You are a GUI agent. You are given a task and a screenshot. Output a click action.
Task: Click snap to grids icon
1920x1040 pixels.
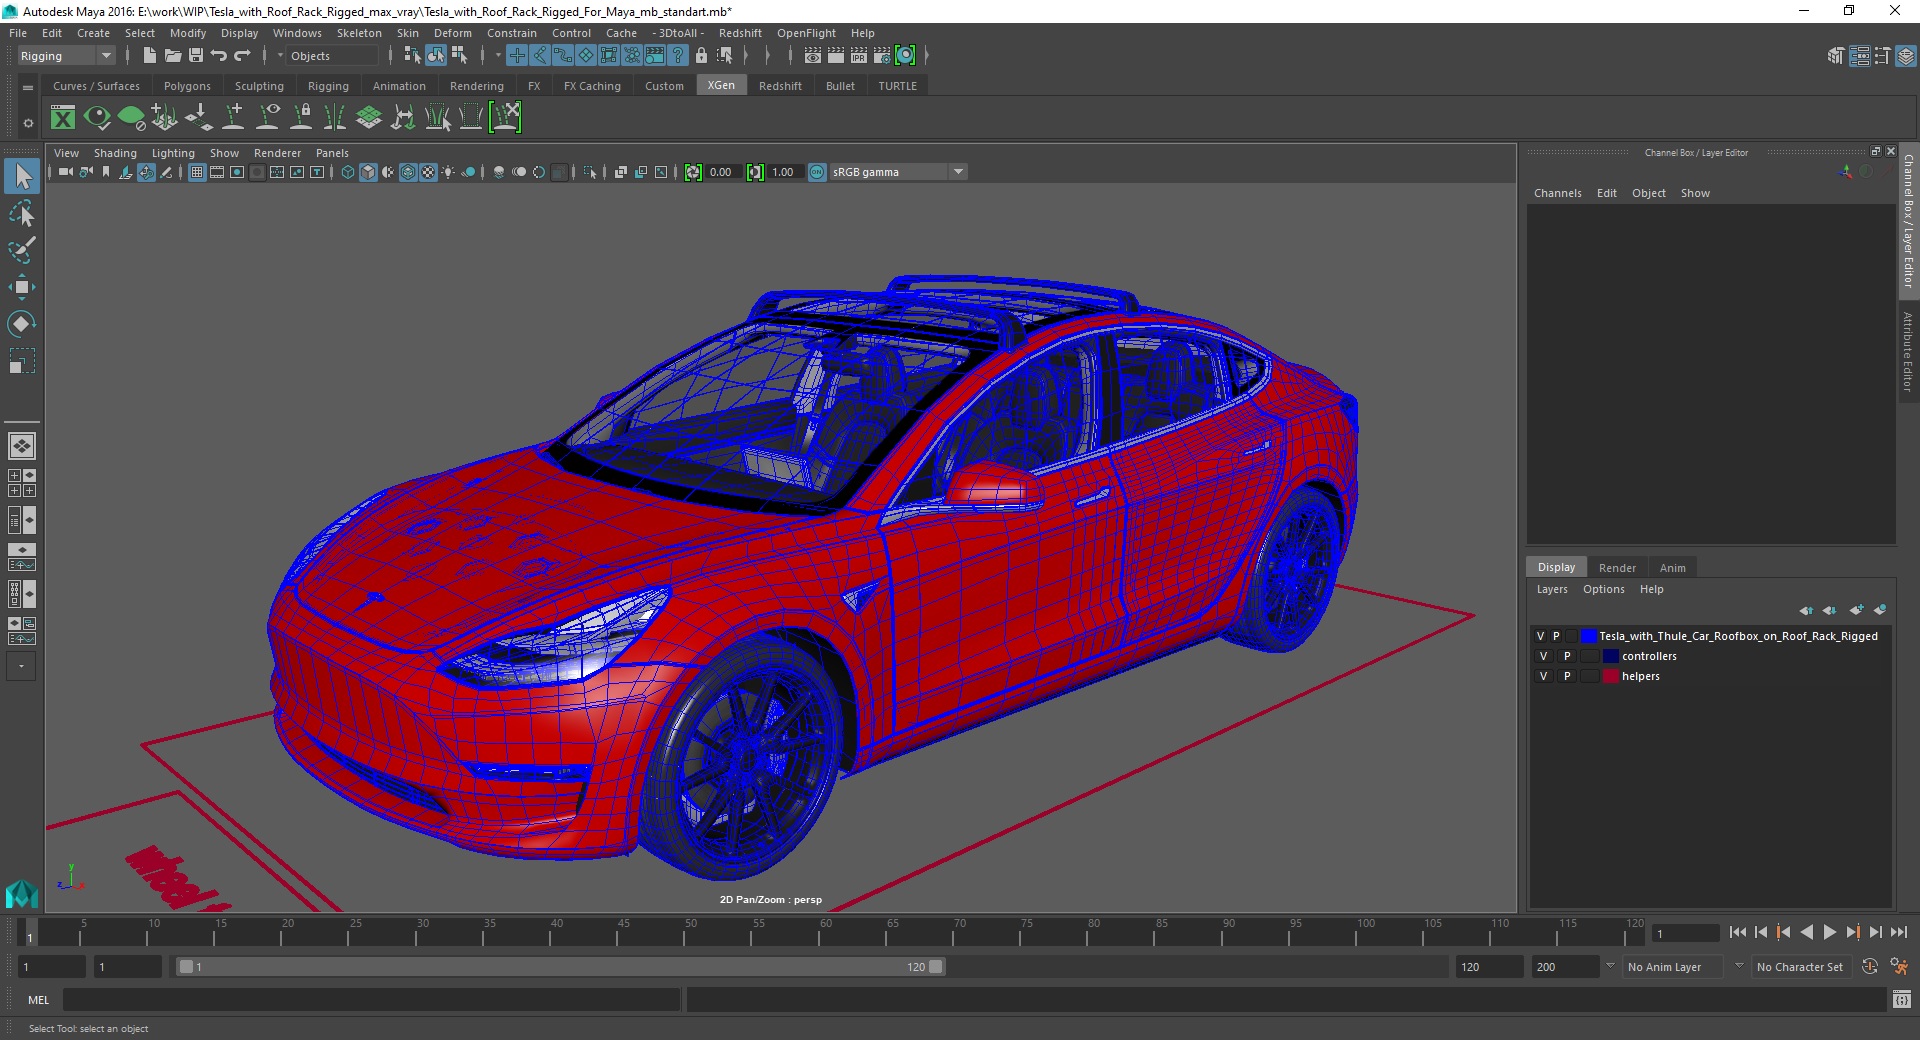pyautogui.click(x=517, y=56)
